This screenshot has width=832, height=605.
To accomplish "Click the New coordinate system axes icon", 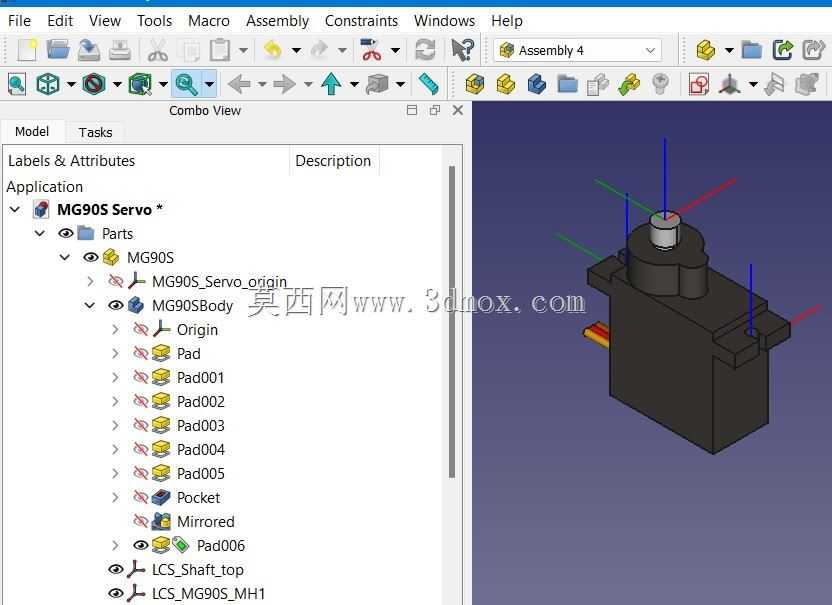I will [x=730, y=84].
